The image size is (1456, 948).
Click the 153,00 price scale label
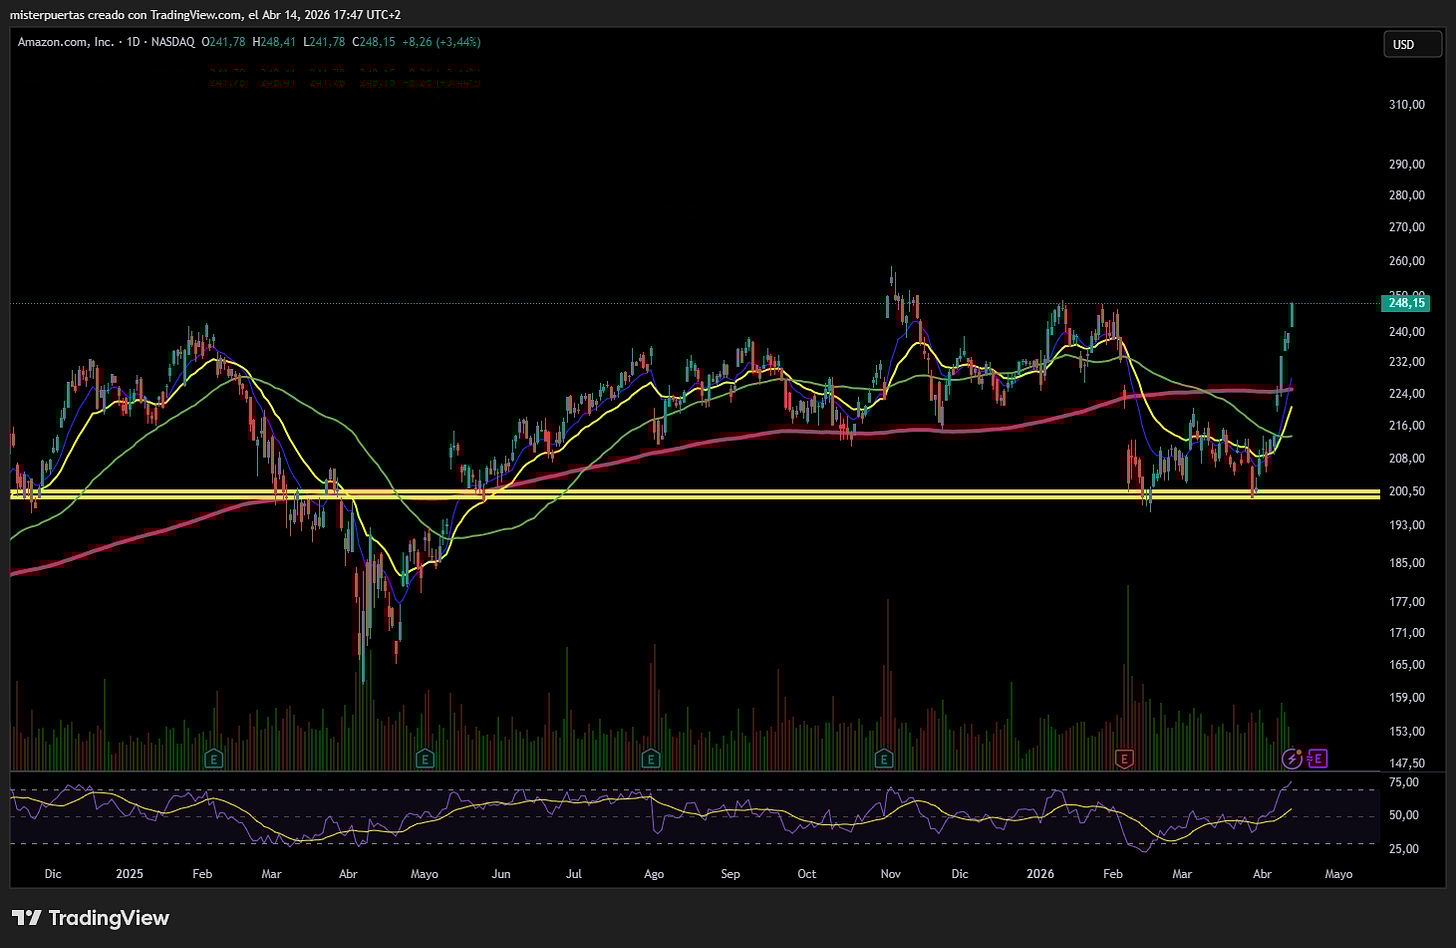pyautogui.click(x=1407, y=732)
